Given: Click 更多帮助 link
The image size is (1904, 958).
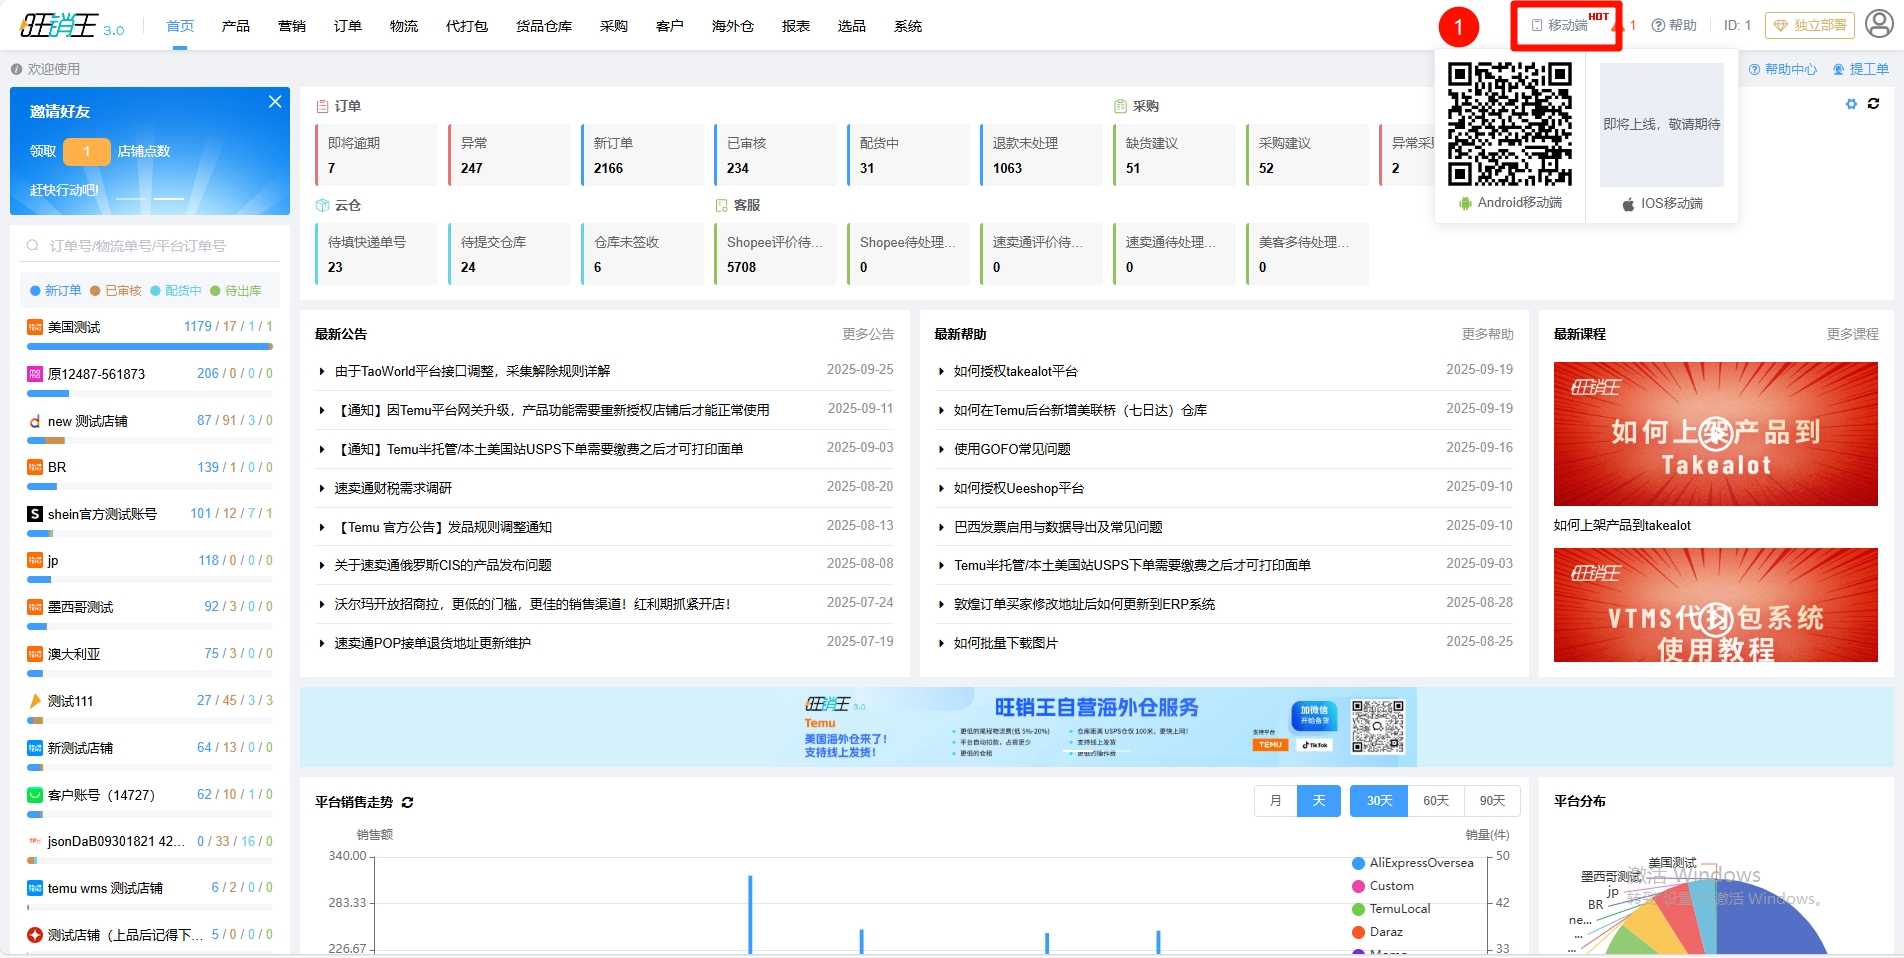Looking at the screenshot, I should 1488,334.
